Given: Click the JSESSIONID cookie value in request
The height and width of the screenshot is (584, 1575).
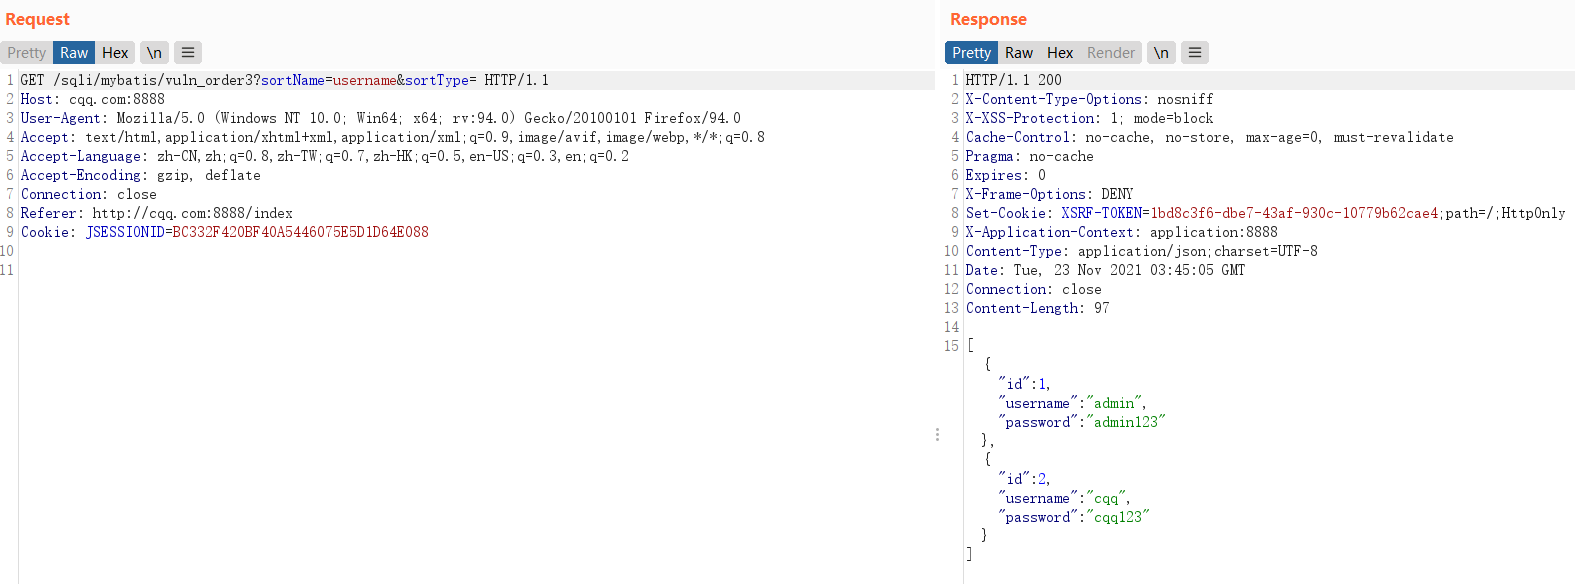Looking at the screenshot, I should click(x=300, y=232).
